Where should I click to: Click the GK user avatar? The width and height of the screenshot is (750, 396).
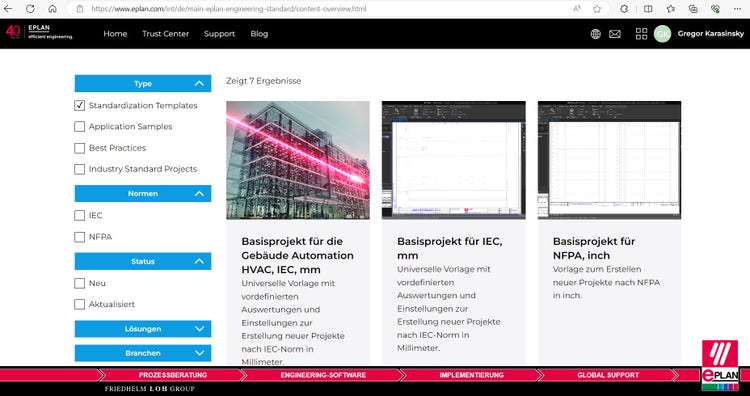[x=662, y=33]
